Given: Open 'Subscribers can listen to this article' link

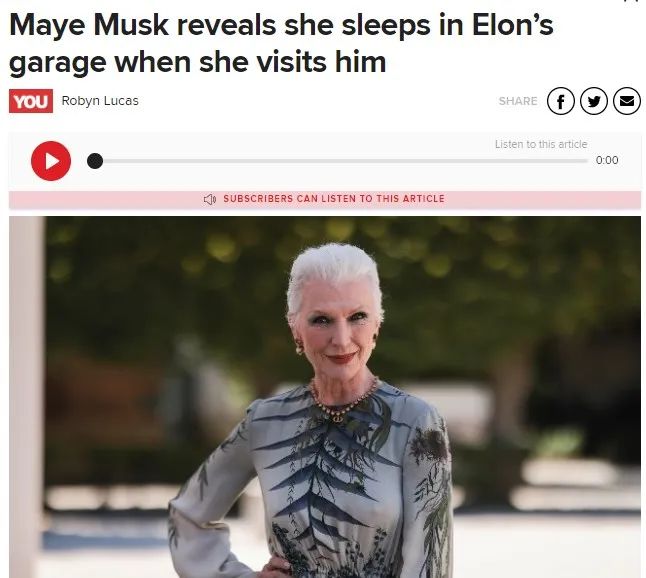Looking at the screenshot, I should coord(334,199).
